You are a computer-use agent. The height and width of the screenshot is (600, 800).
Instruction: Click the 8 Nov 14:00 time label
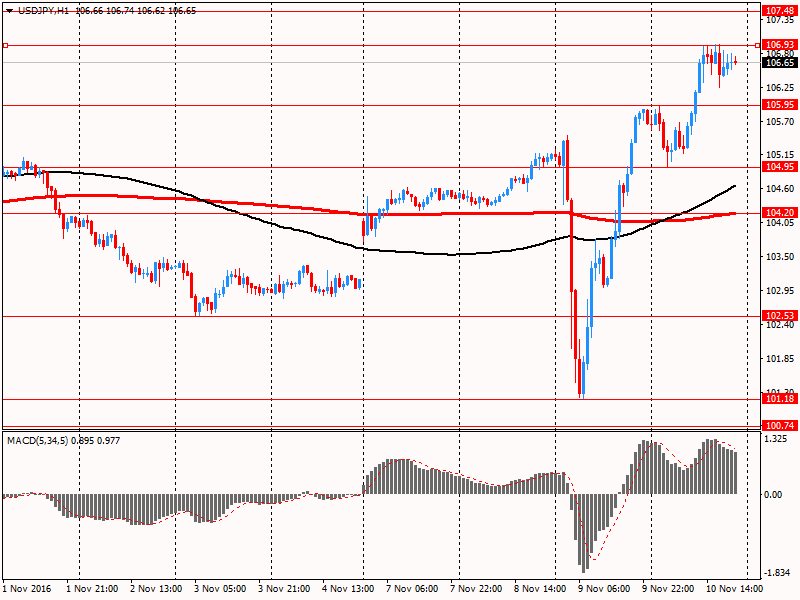coord(540,589)
